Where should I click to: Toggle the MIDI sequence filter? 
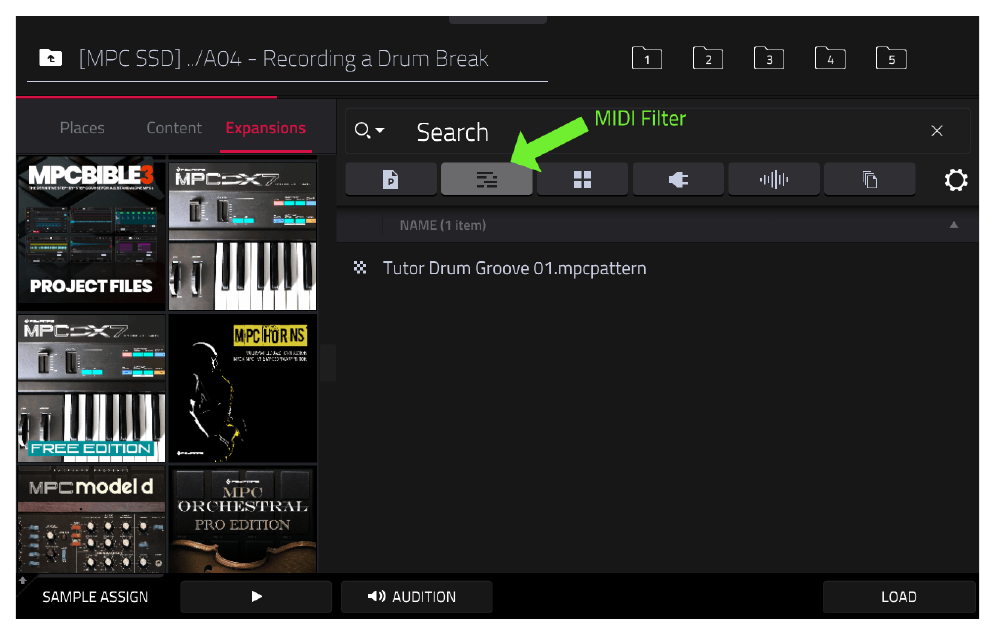click(487, 179)
